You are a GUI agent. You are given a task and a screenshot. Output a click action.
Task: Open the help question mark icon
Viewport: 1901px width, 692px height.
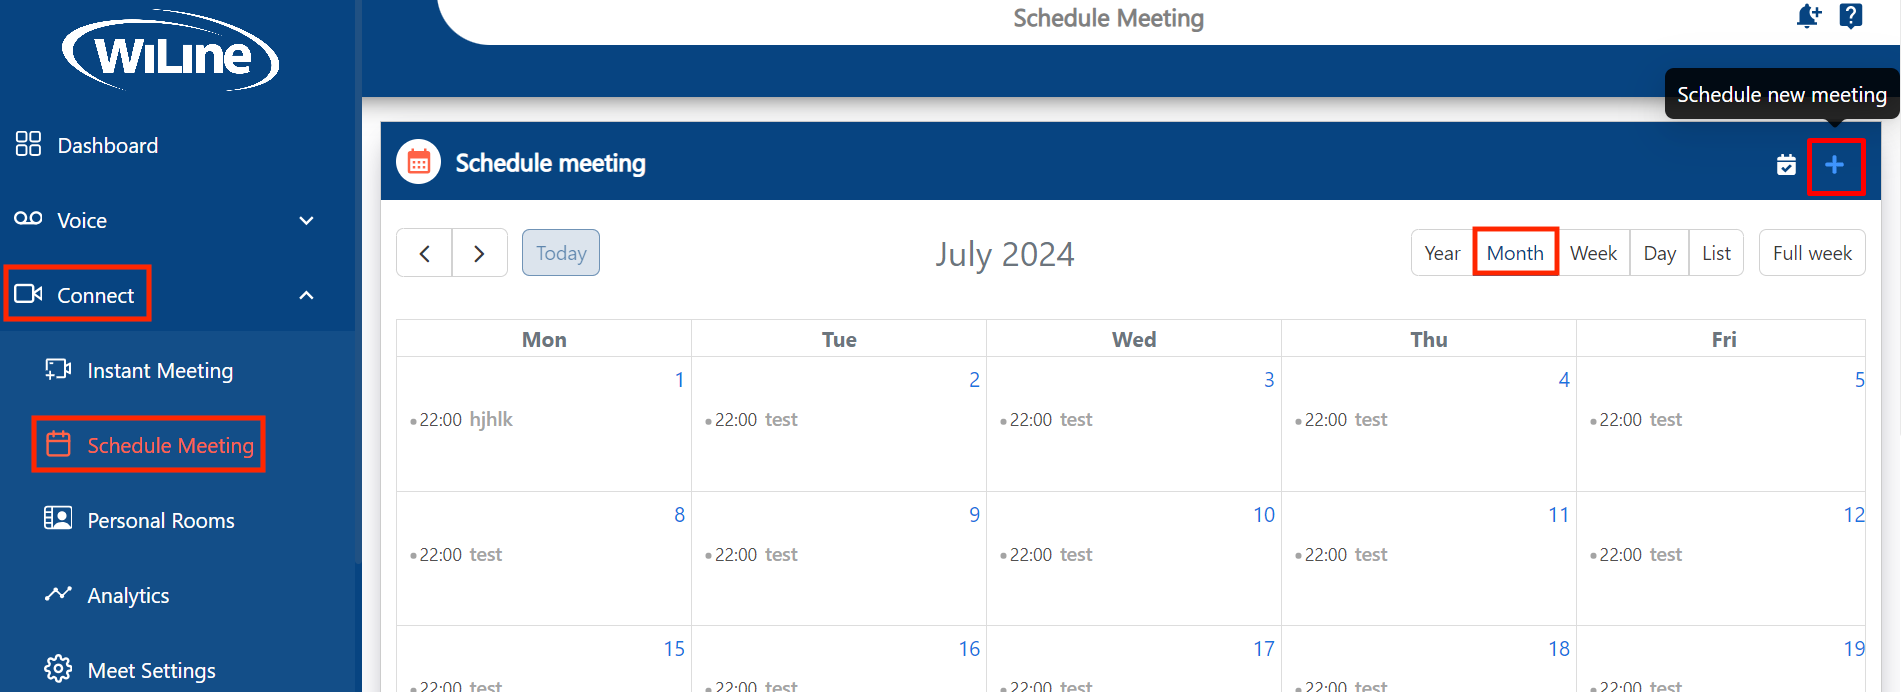point(1850,16)
